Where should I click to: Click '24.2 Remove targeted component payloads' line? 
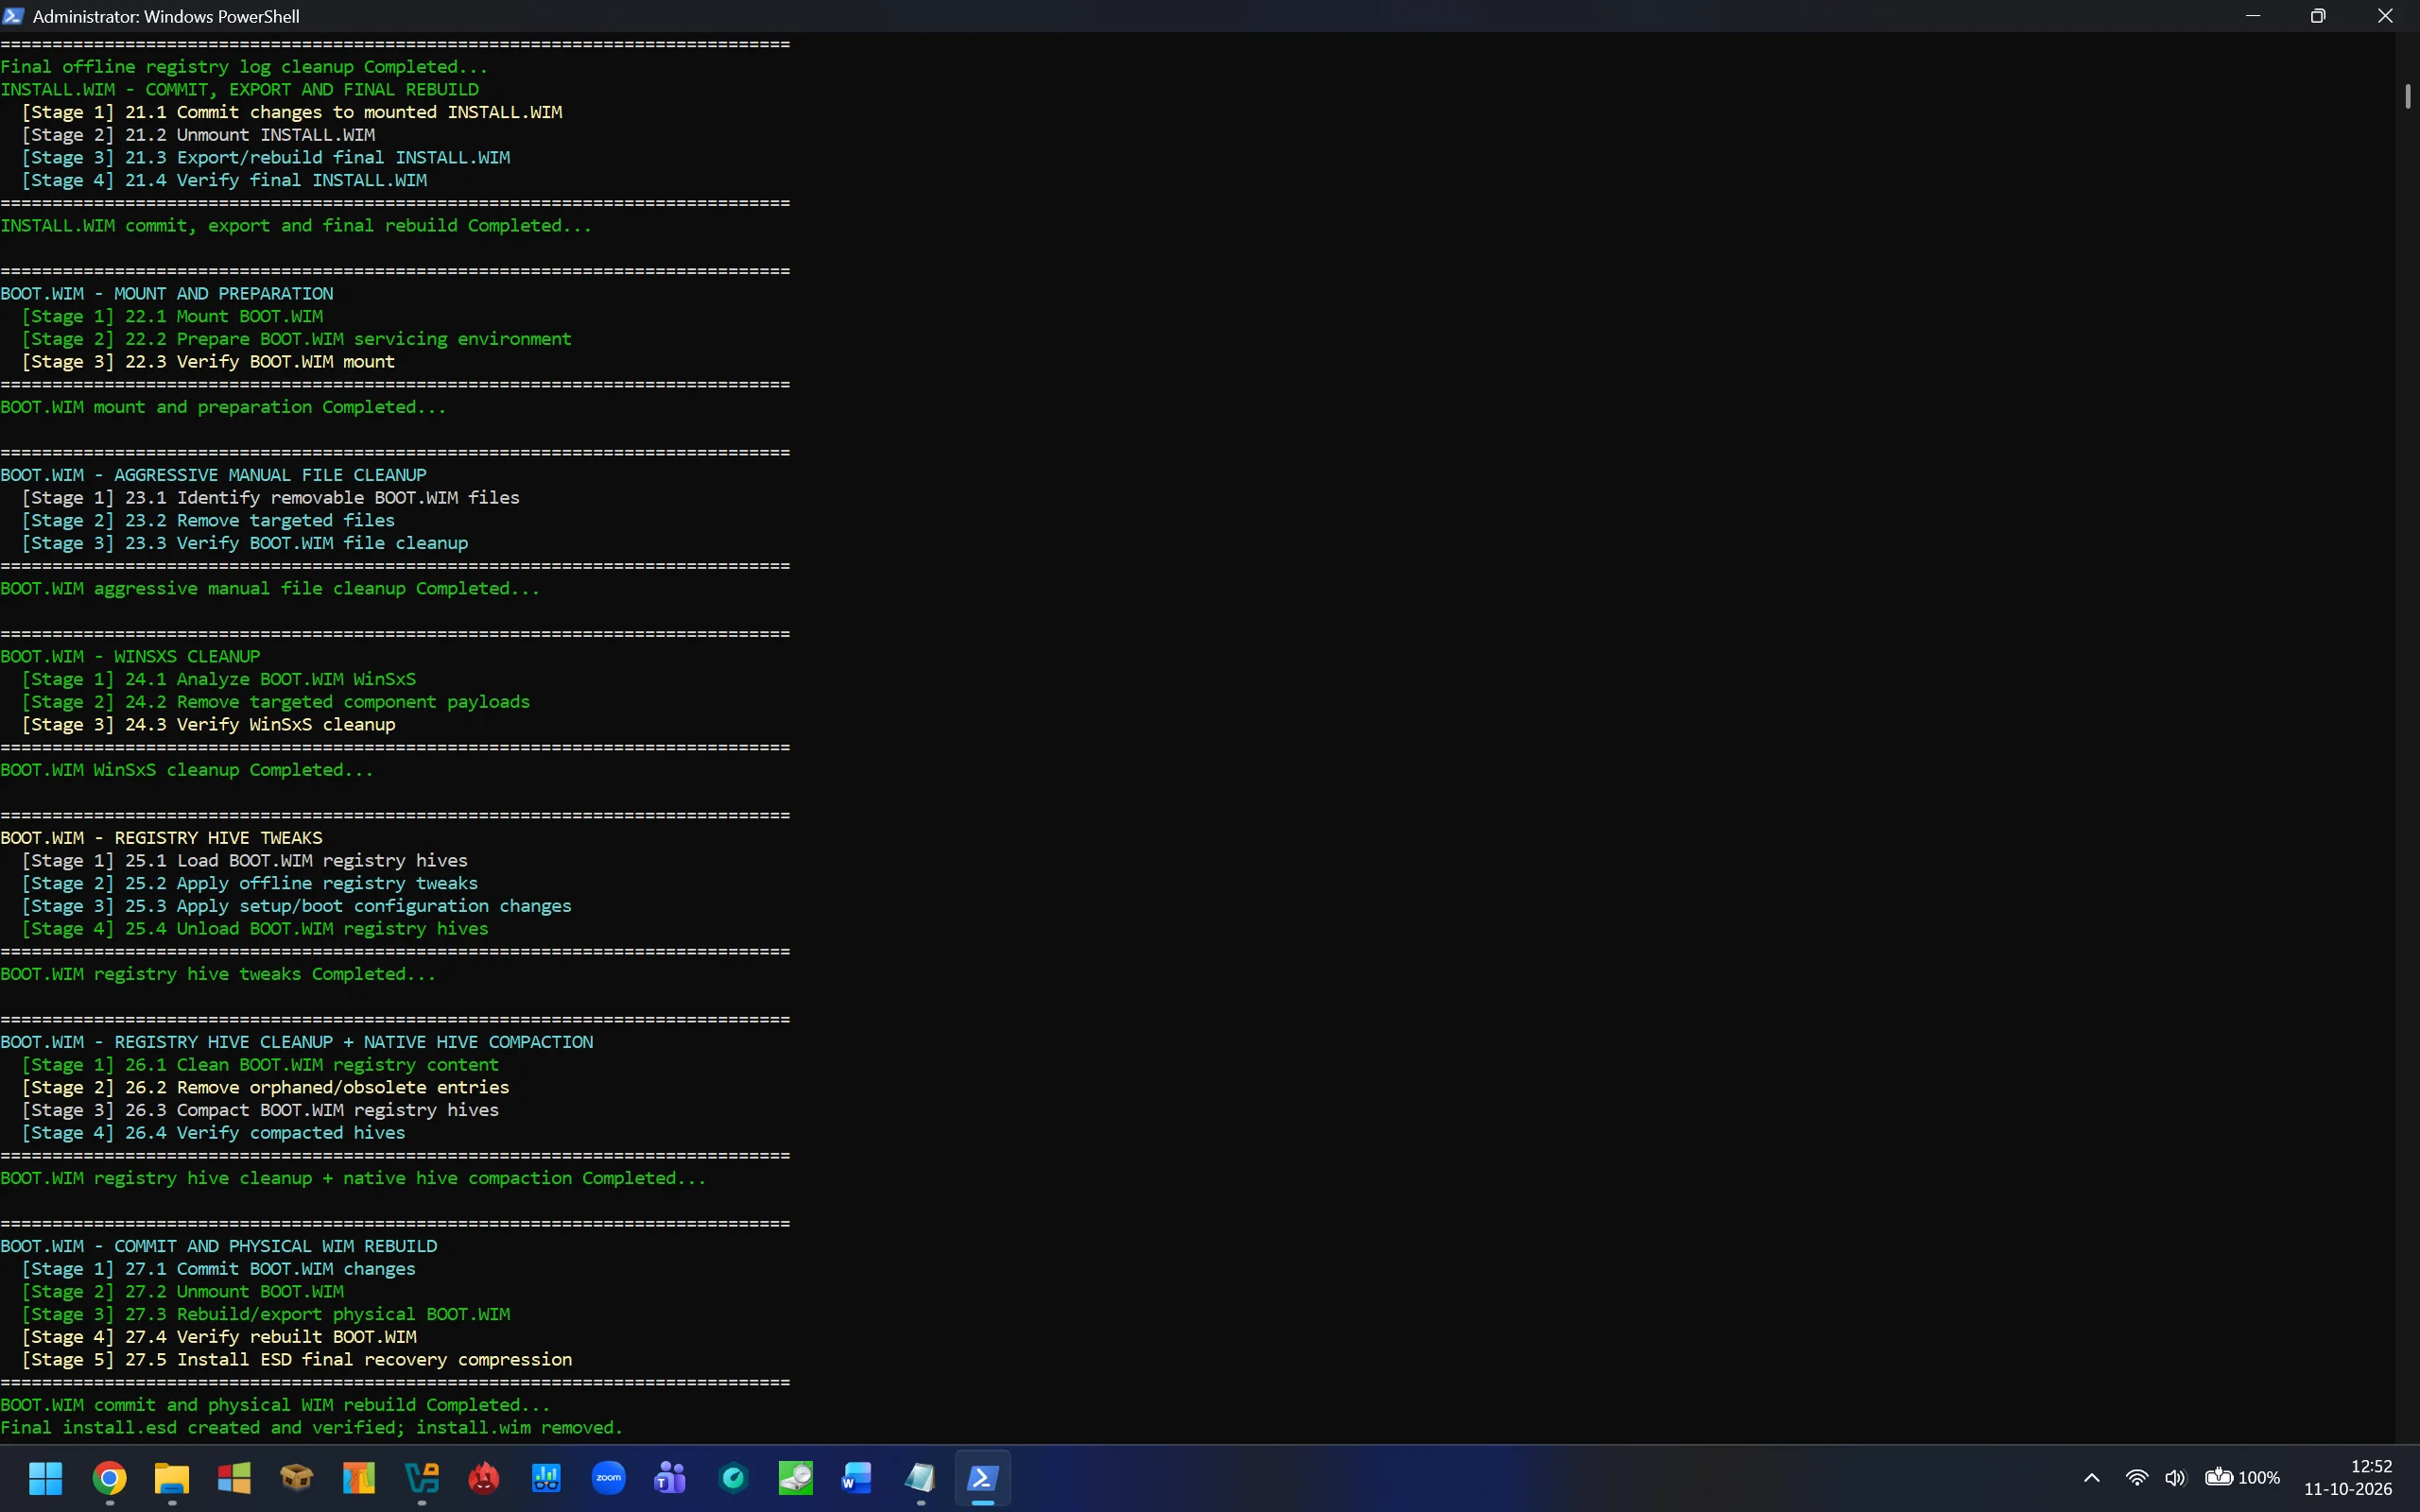[x=327, y=701]
